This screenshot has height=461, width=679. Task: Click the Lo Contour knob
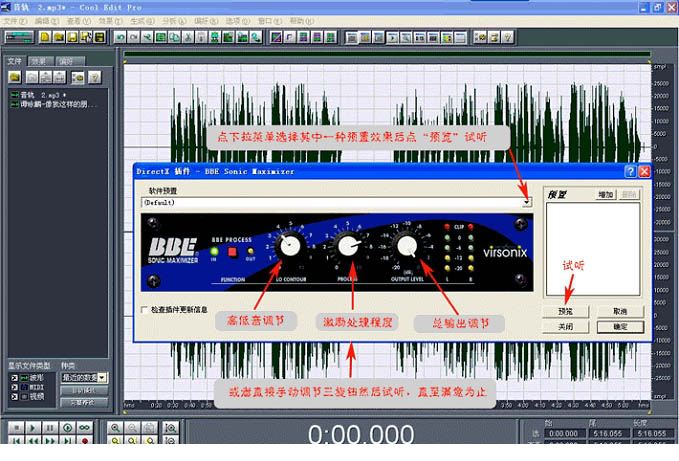coord(290,246)
